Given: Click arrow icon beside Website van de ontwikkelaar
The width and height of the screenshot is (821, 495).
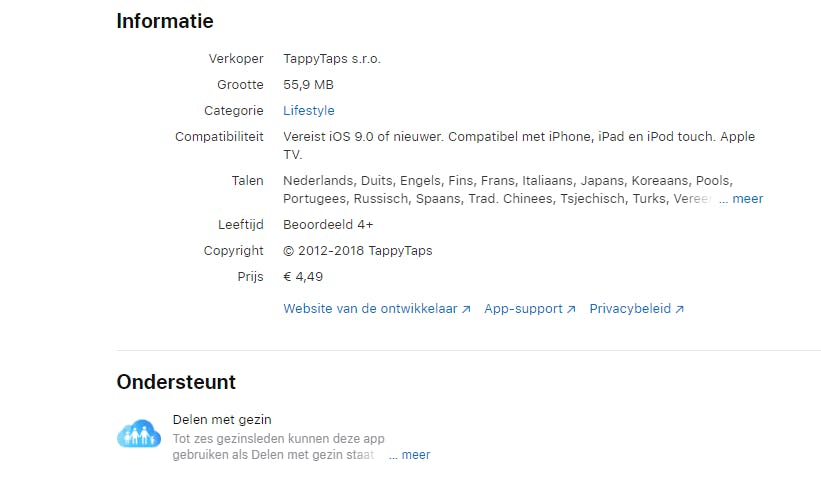Looking at the screenshot, I should point(466,310).
